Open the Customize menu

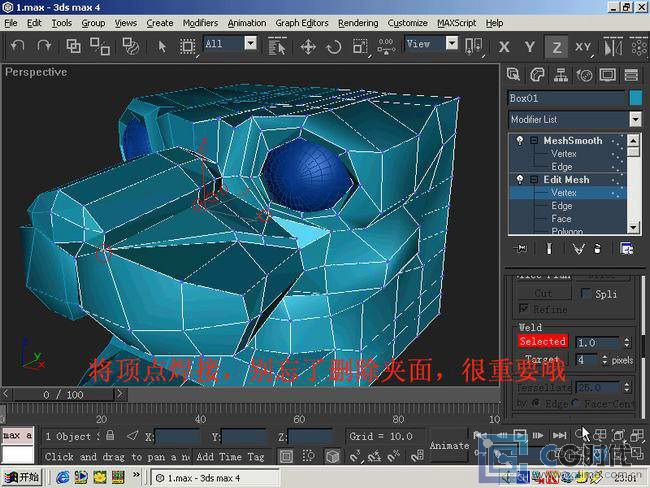pos(407,23)
